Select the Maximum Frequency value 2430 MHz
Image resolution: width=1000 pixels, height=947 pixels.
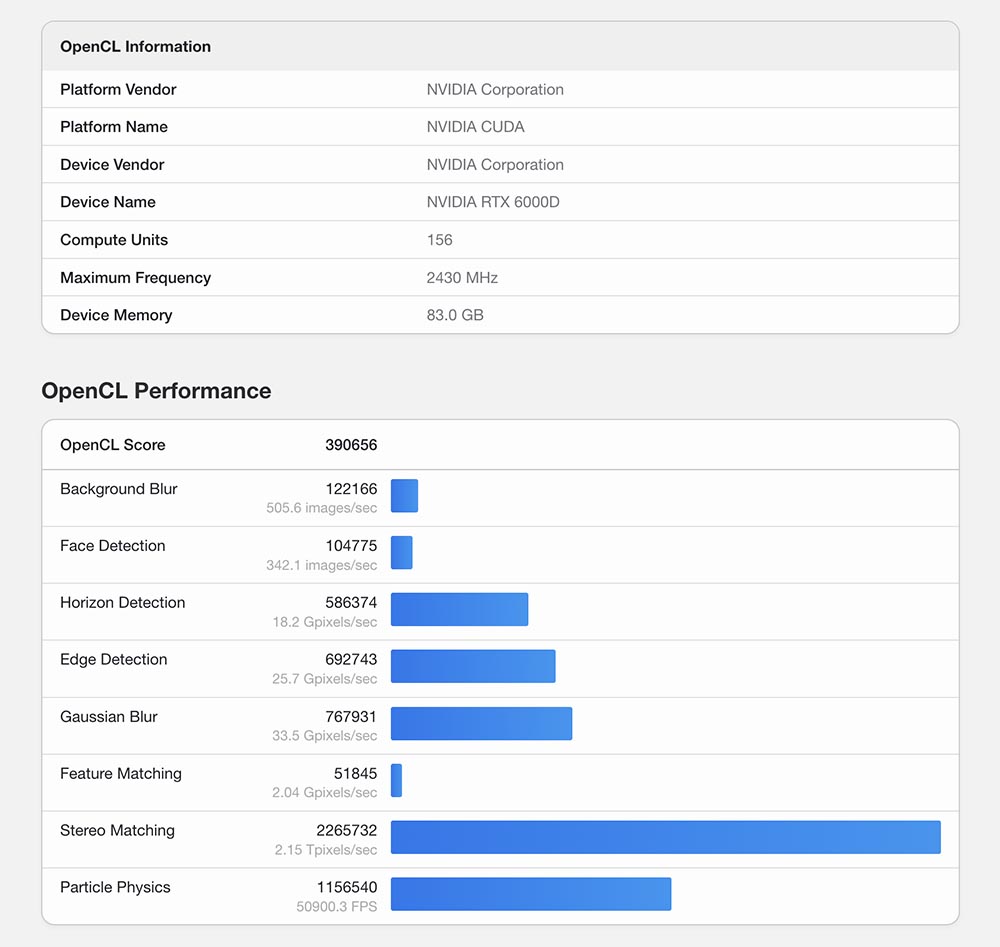(462, 278)
